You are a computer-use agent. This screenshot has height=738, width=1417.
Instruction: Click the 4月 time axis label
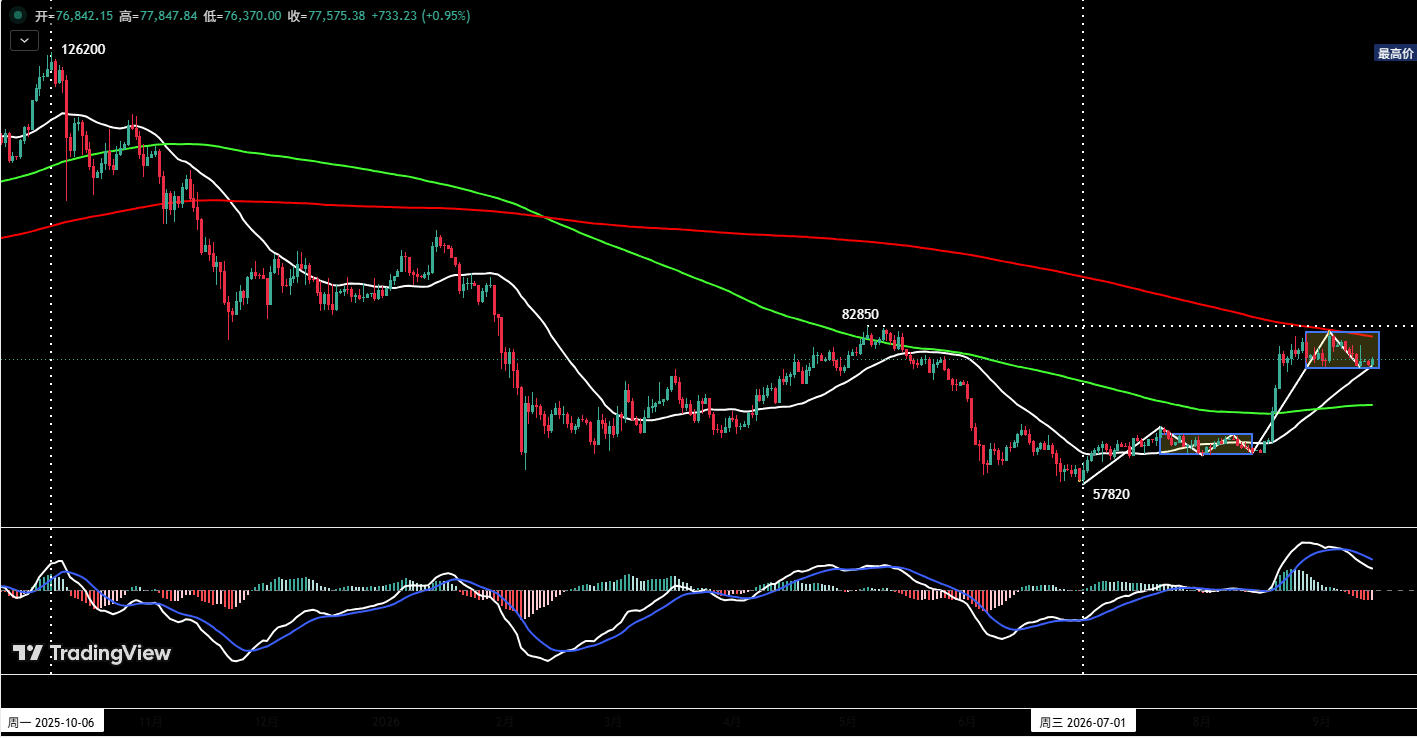(732, 722)
